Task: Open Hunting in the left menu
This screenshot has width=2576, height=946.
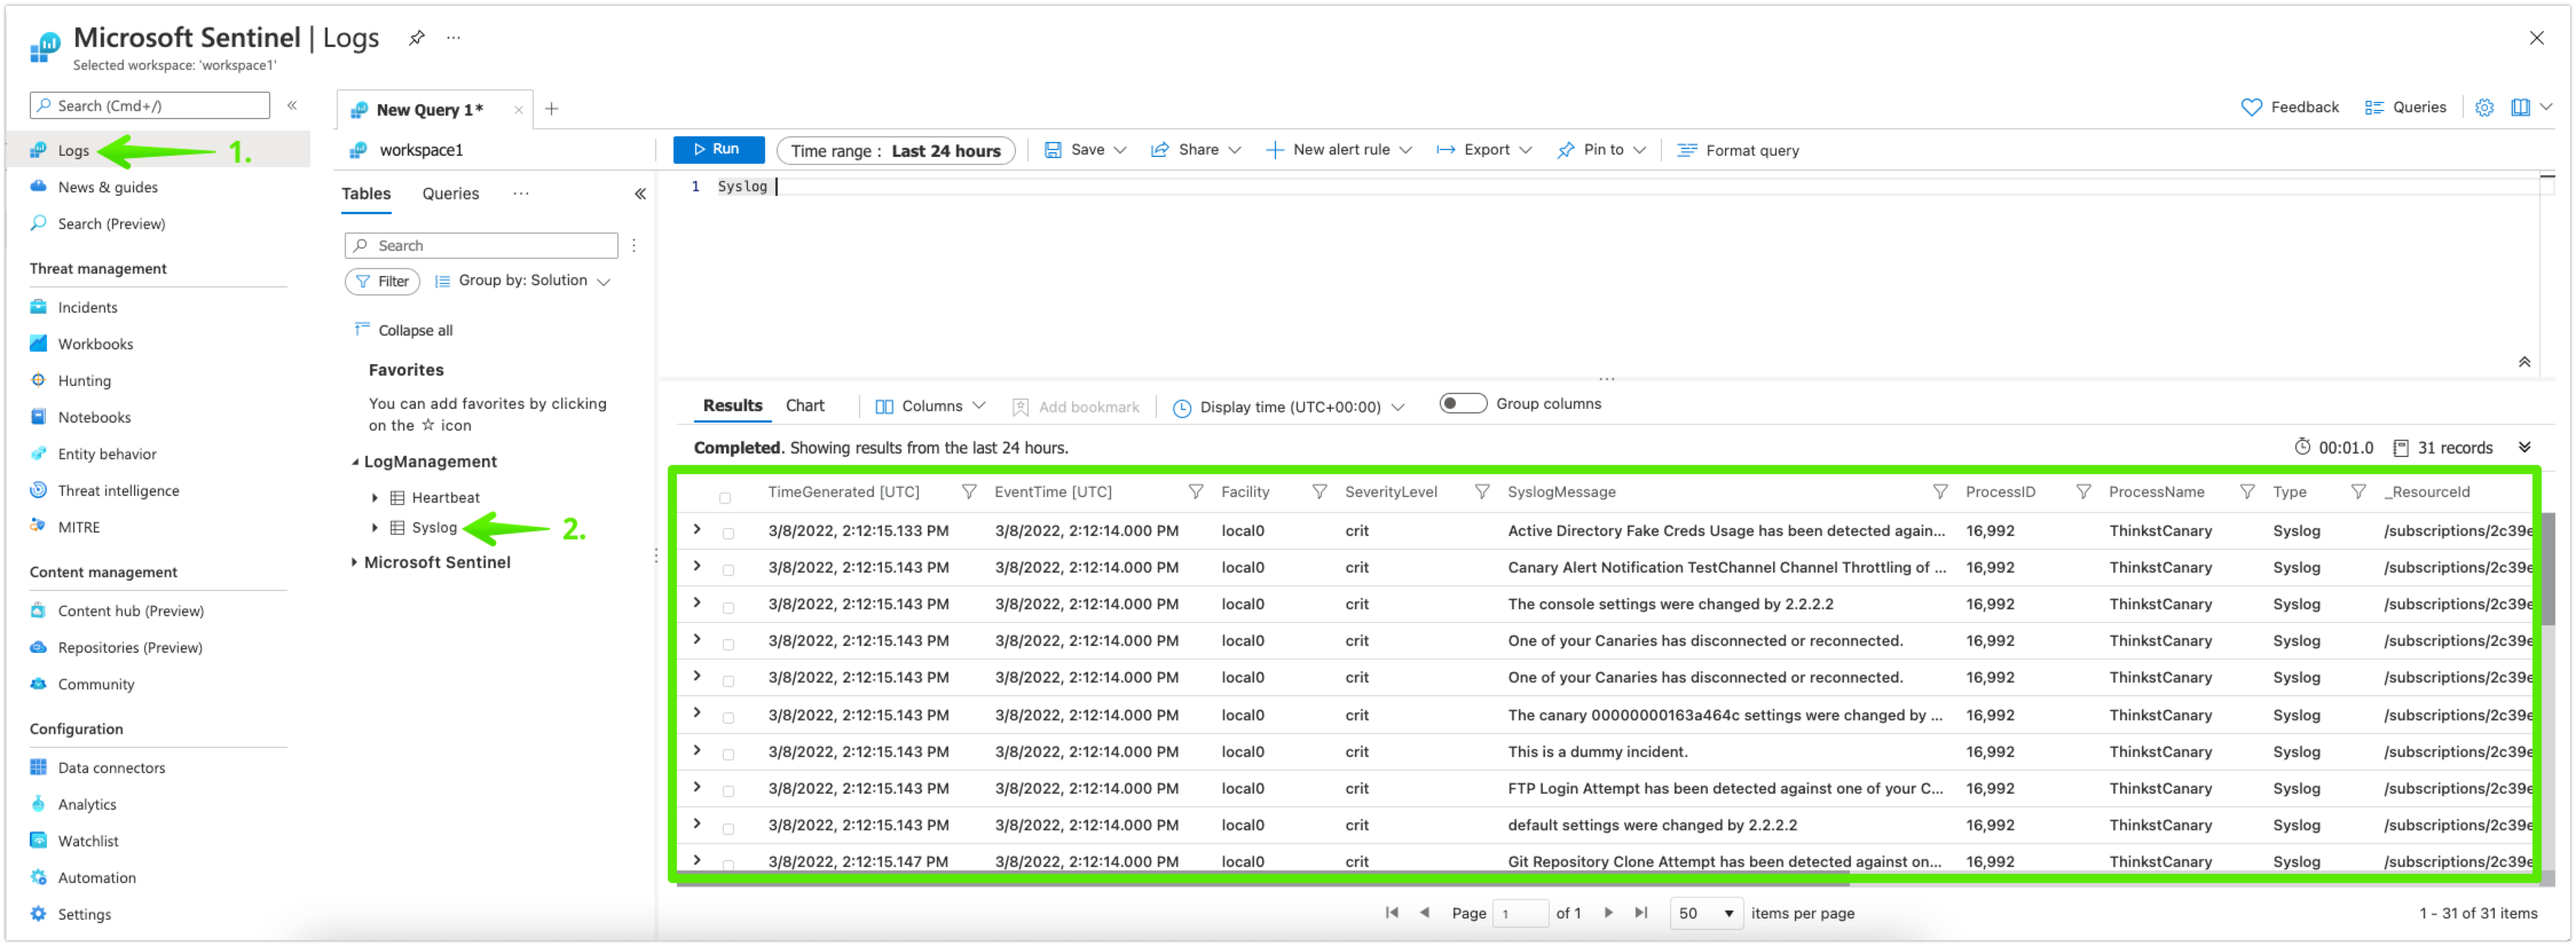Action: pos(84,381)
